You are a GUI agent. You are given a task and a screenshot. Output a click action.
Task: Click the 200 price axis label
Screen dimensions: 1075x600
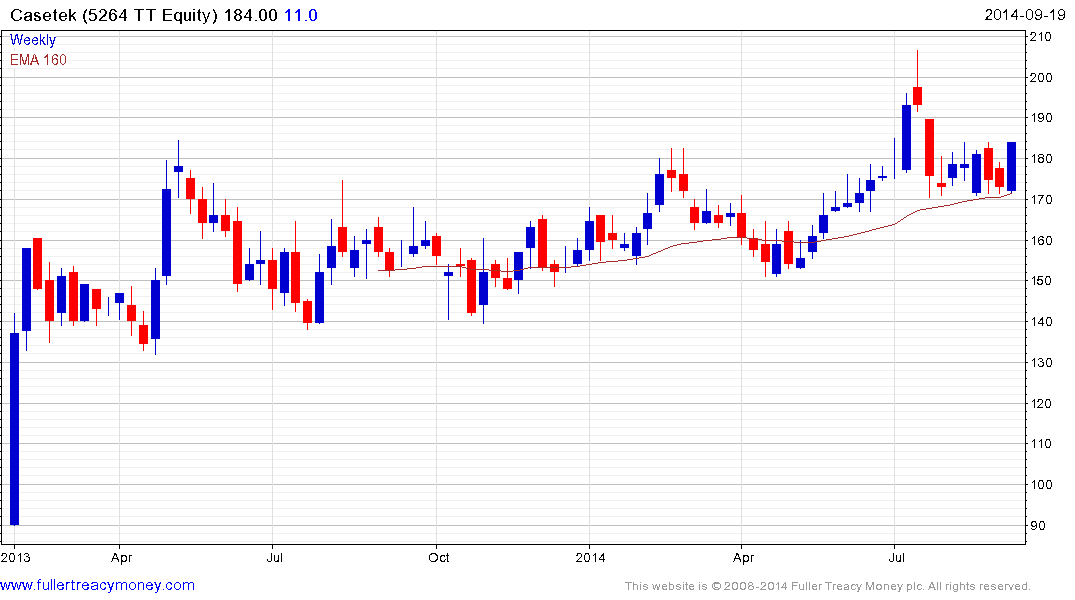(x=1041, y=77)
